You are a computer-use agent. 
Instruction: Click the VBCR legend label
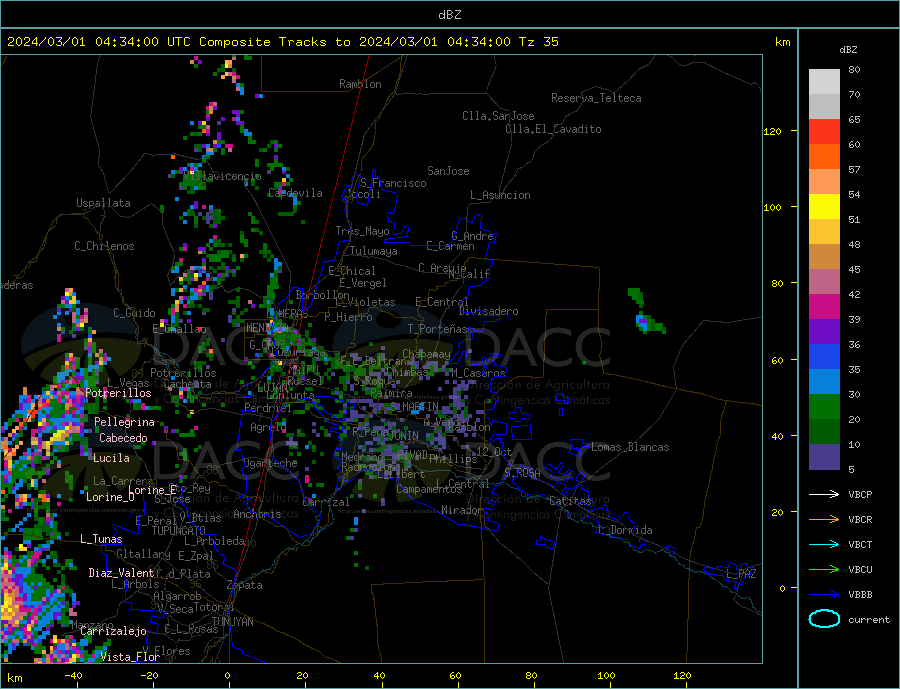[860, 520]
